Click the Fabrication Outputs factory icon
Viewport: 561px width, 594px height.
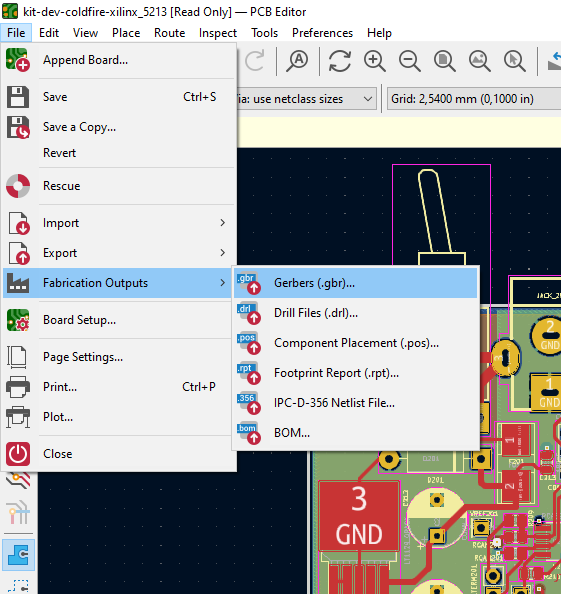pyautogui.click(x=18, y=283)
